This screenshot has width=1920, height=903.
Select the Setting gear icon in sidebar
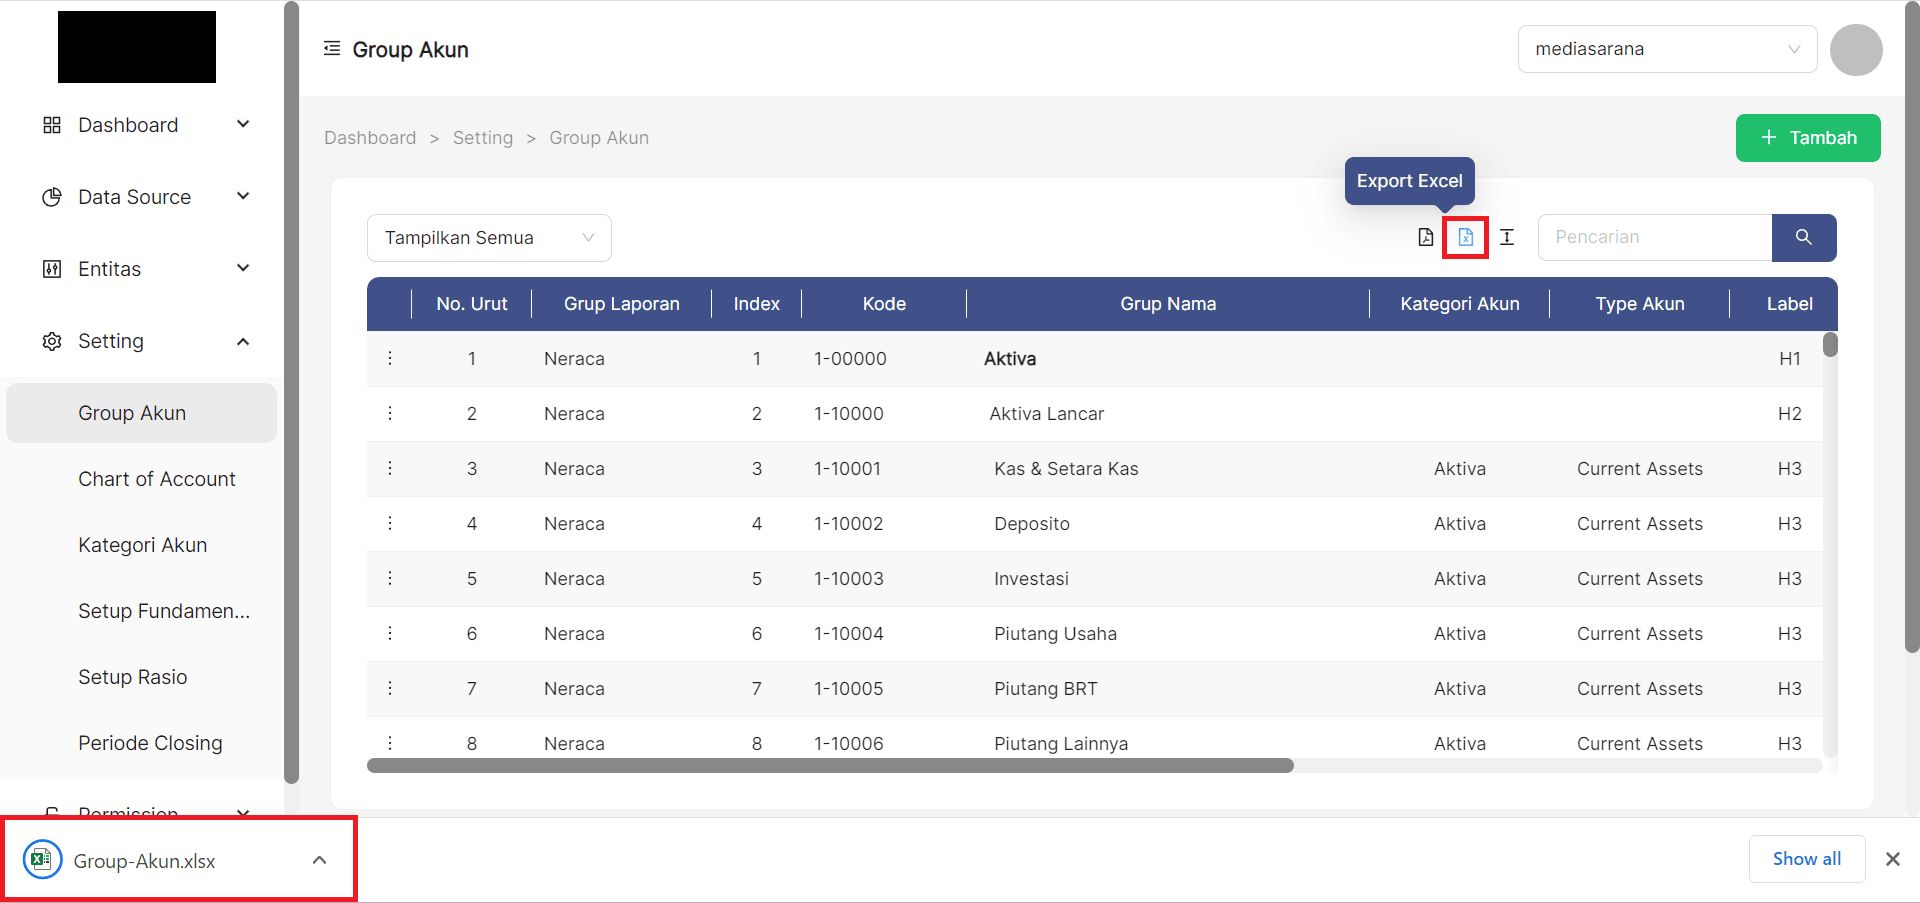click(51, 341)
